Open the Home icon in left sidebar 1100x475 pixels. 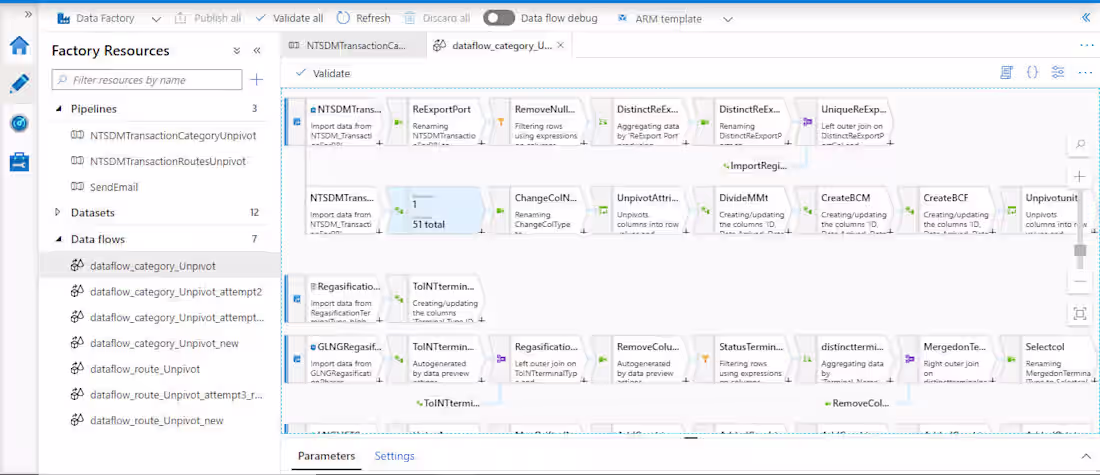(19, 46)
